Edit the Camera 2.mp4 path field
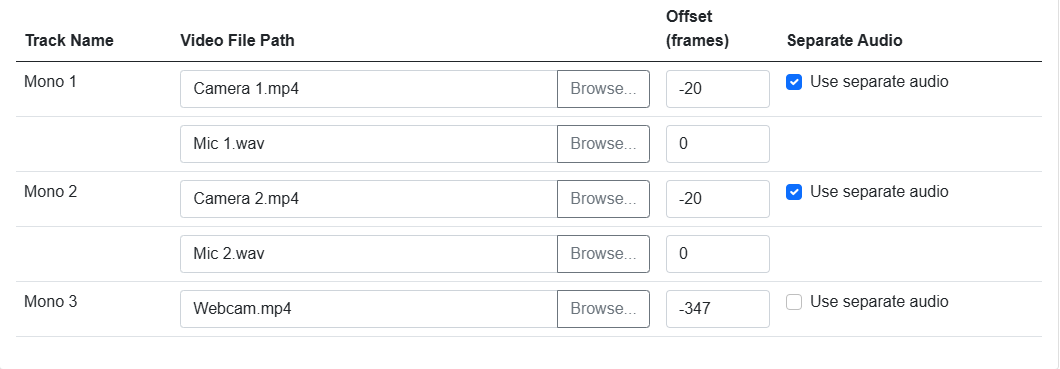1060x369 pixels. click(369, 199)
